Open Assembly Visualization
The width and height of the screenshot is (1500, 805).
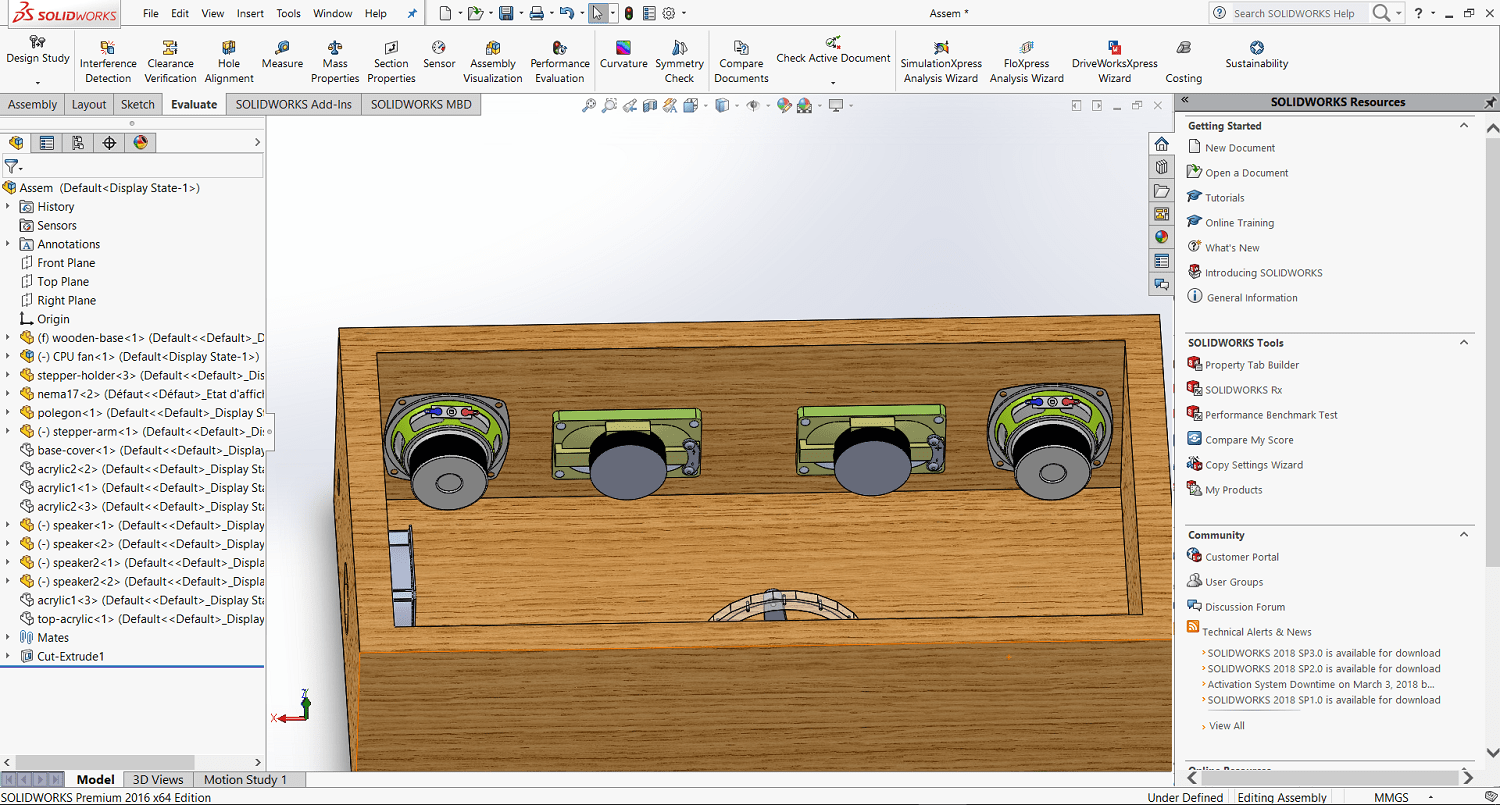(x=493, y=62)
